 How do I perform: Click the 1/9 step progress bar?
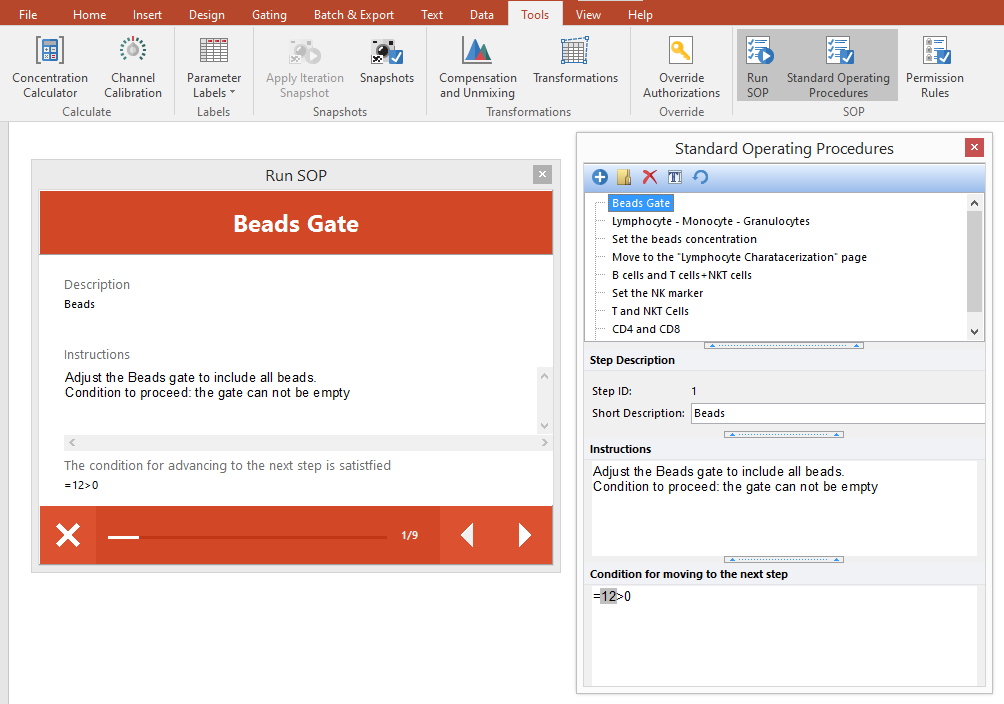(x=247, y=537)
